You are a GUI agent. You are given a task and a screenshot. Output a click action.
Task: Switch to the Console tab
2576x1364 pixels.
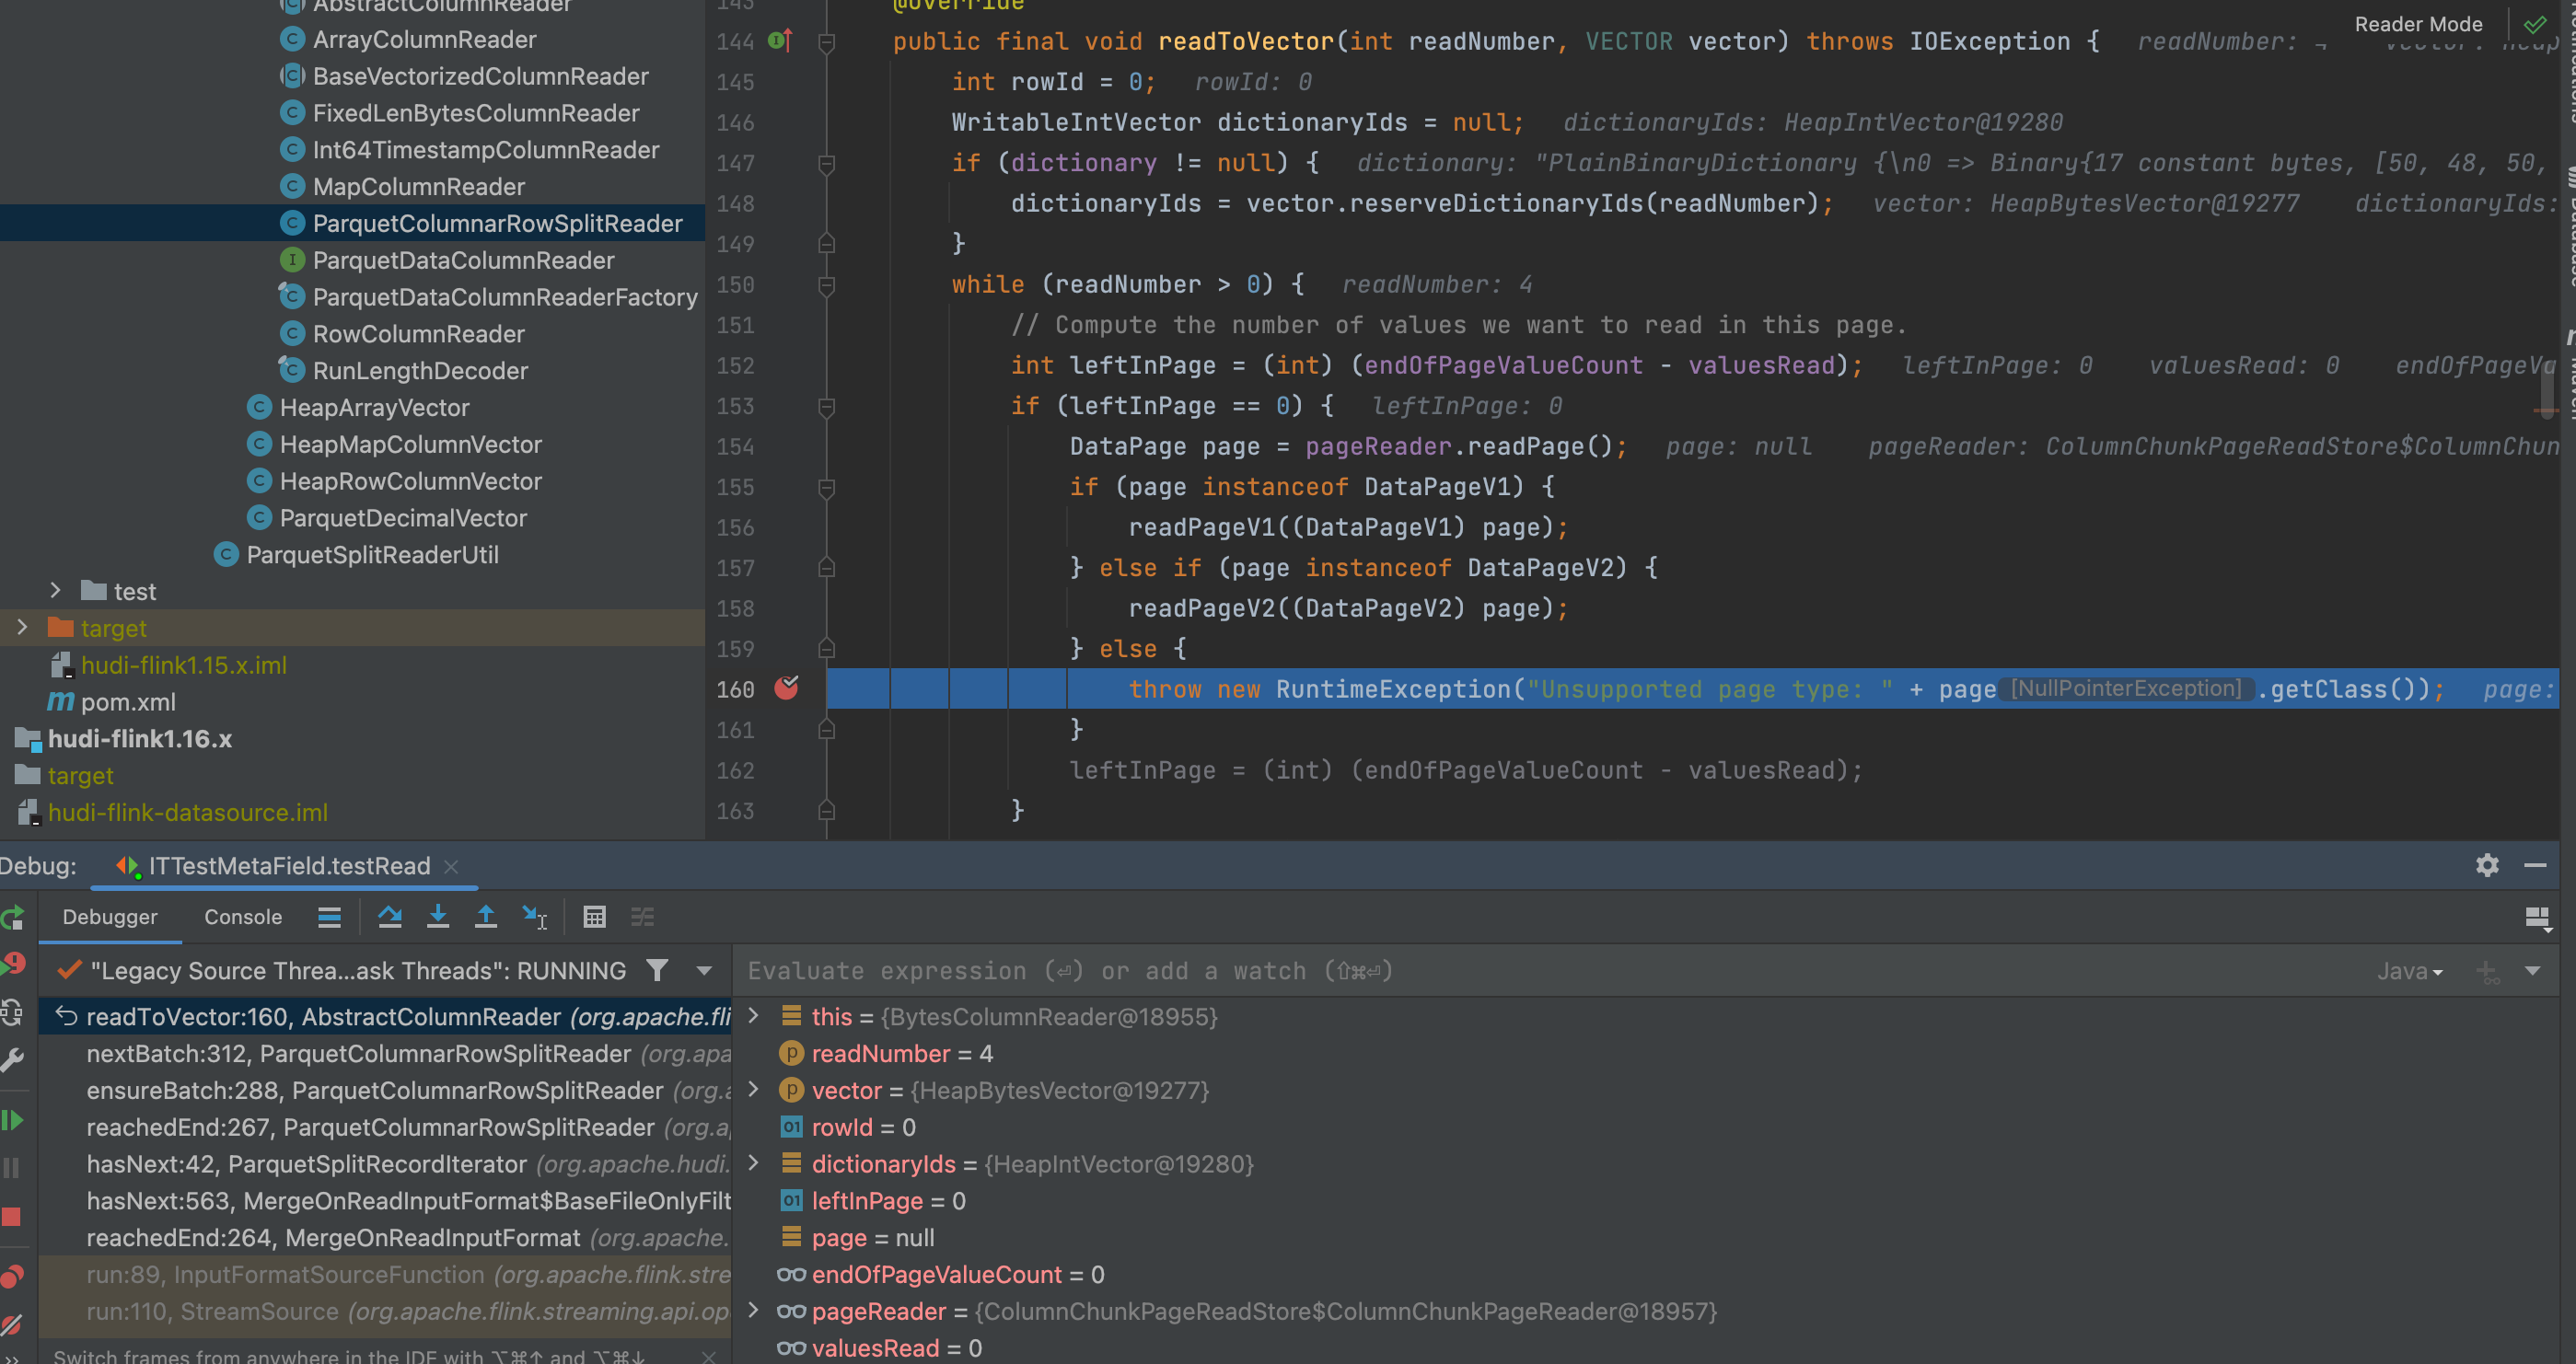tap(243, 917)
